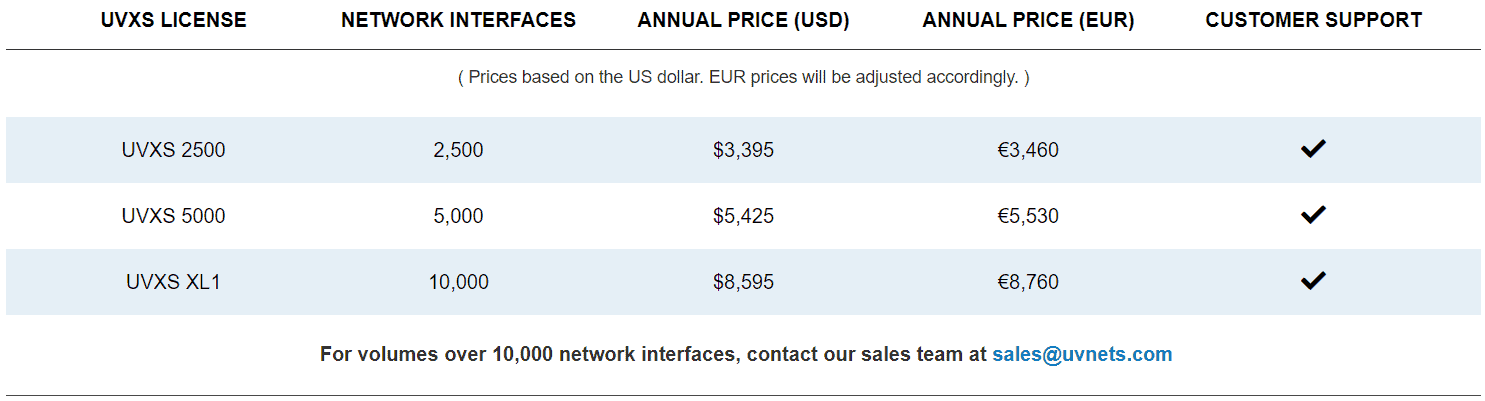
Task: Click the ANNUAL PRICE (EUR) header
Action: 1028,20
